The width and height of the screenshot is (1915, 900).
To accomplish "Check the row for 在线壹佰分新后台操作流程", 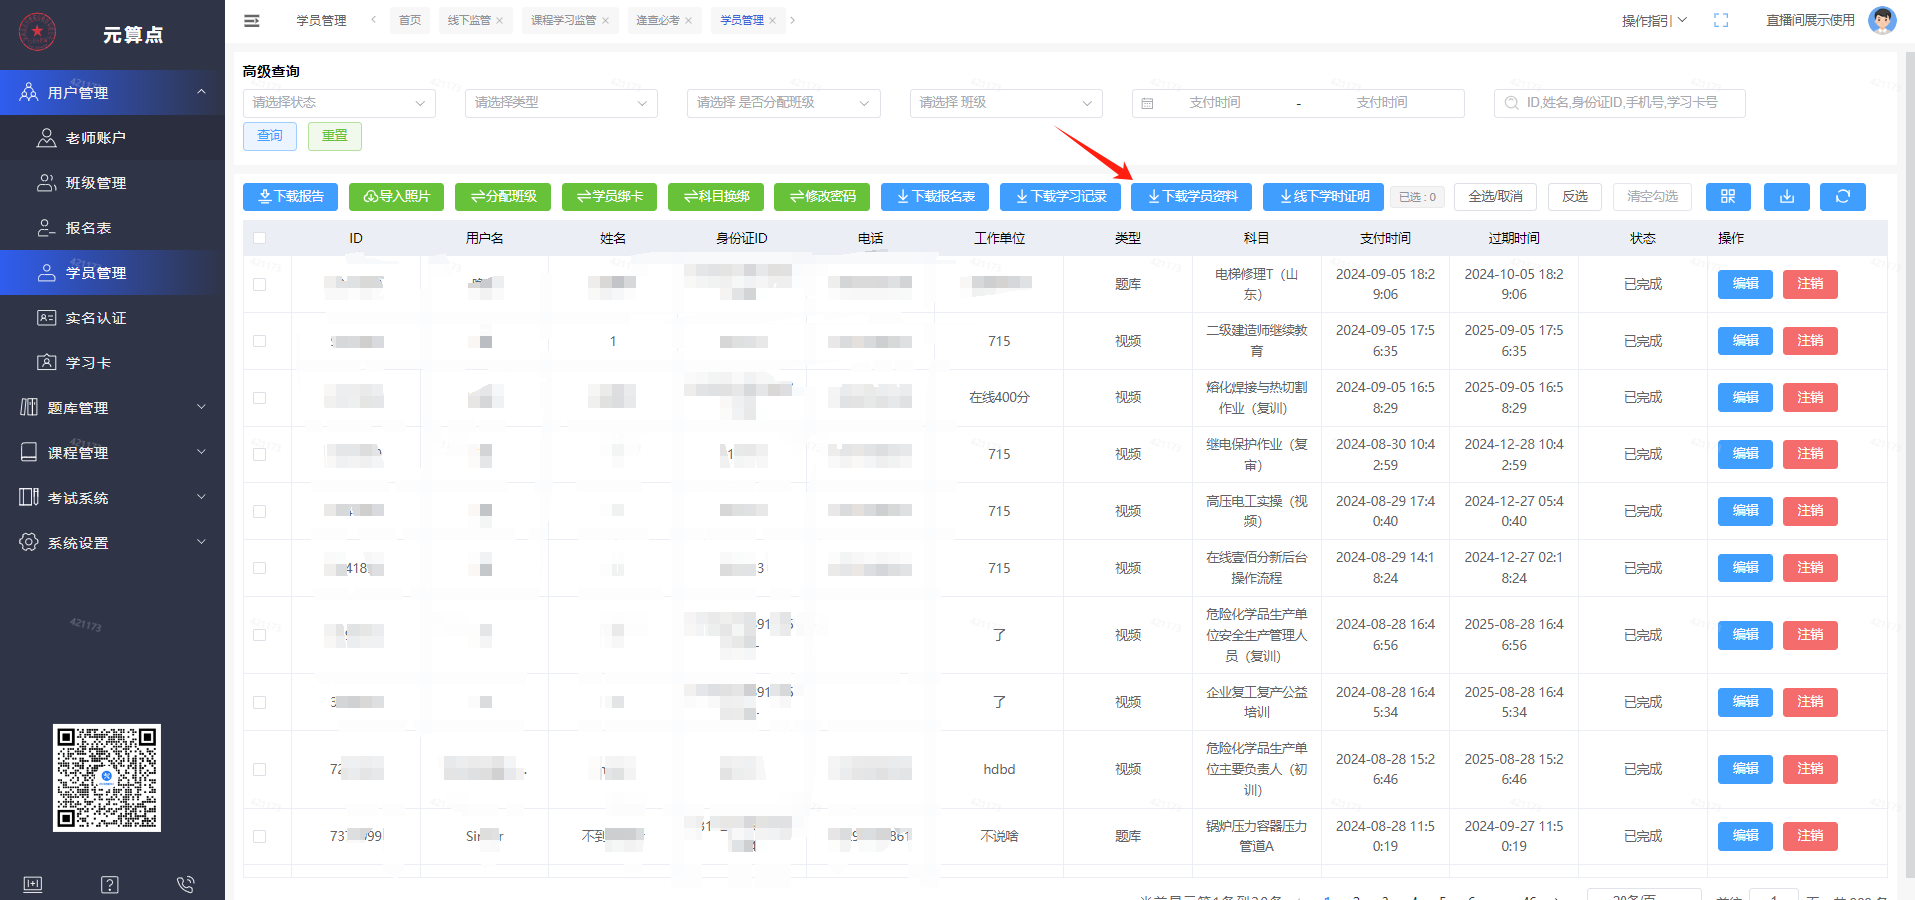I will coord(260,568).
